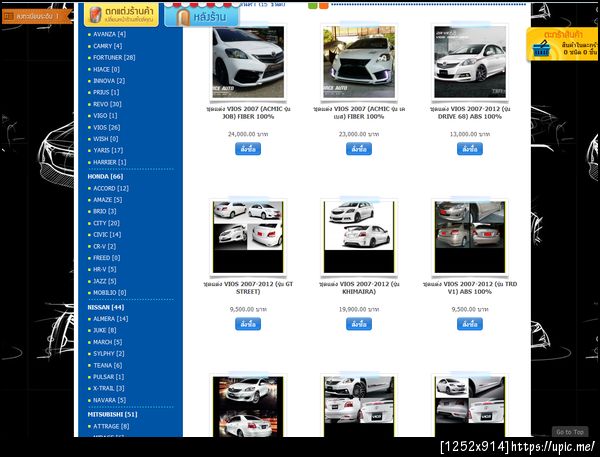Select TEANA [6] category
Screen dimensions: 600x457
click(108, 366)
